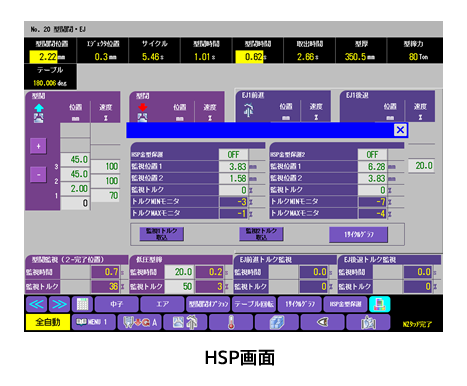Click 型締力 80 Ton readout
This screenshot has height=386, width=467.
pyautogui.click(x=418, y=57)
